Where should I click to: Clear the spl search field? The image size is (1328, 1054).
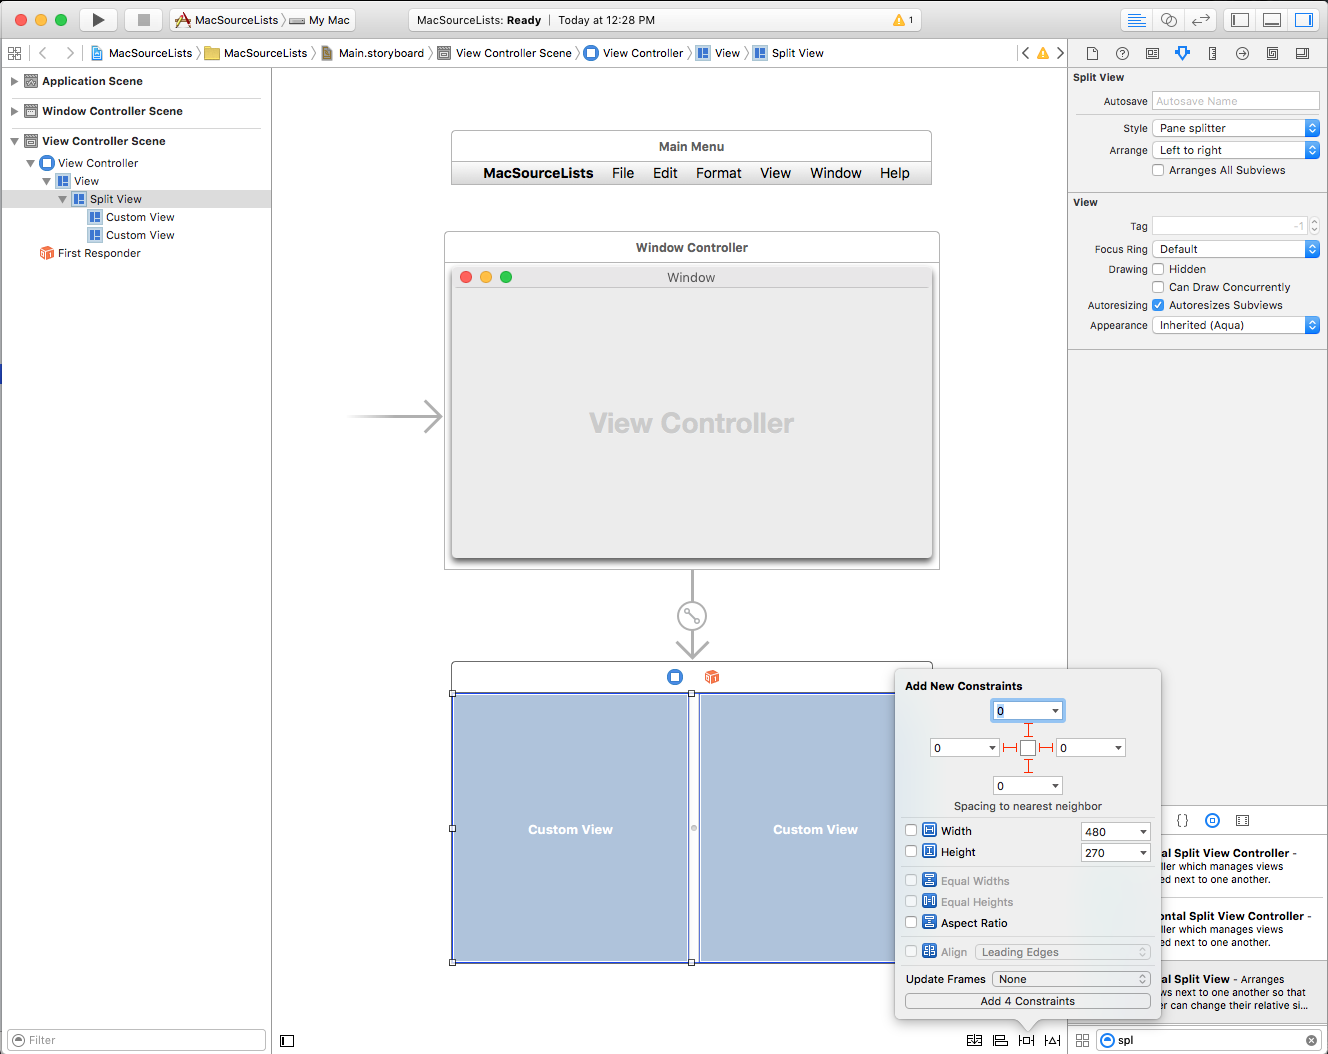click(1311, 1040)
